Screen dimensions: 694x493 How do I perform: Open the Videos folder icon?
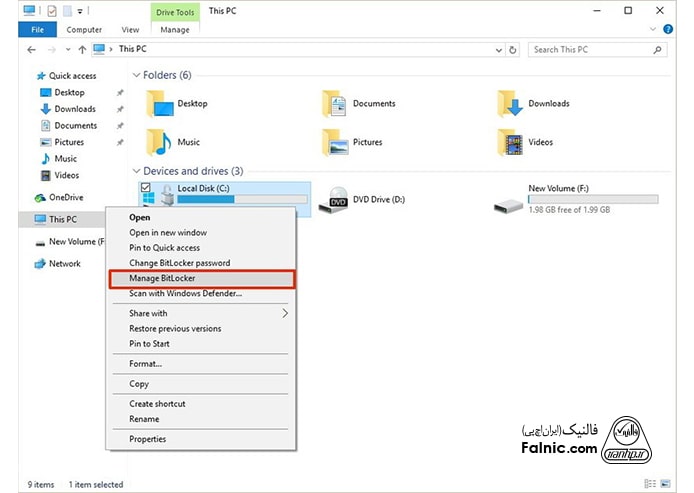click(510, 142)
